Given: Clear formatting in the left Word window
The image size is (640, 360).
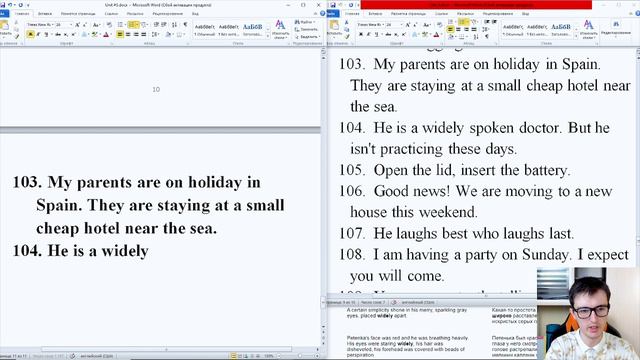Looking at the screenshot, I should pos(109,25).
